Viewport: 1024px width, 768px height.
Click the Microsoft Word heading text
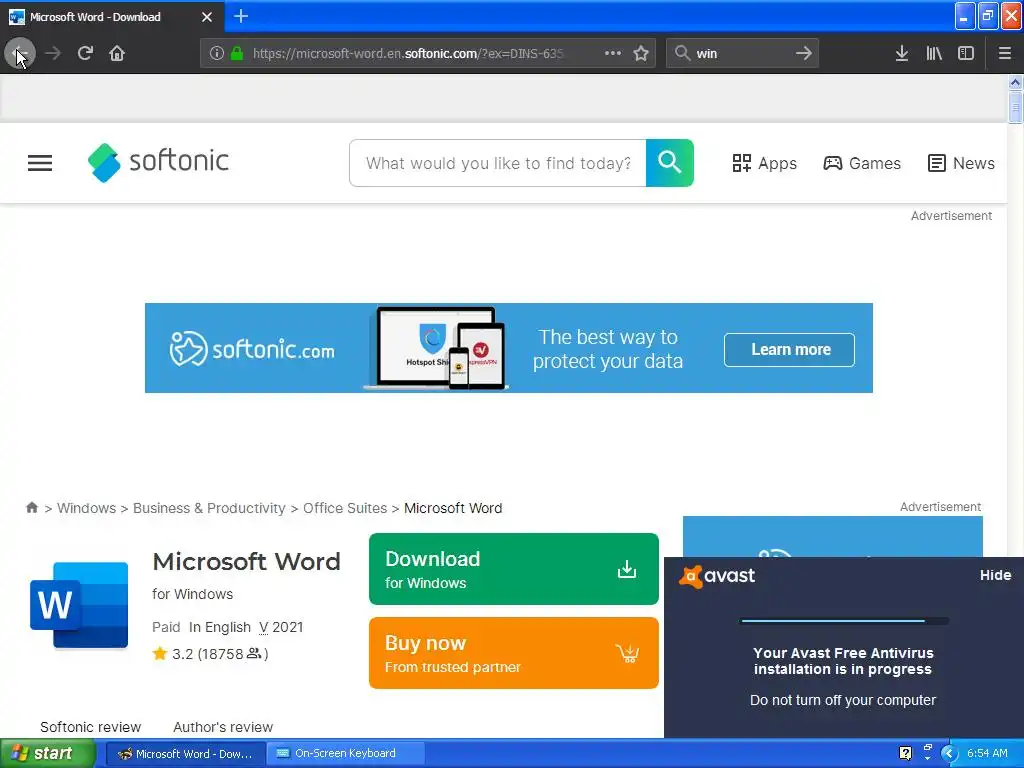pos(246,562)
